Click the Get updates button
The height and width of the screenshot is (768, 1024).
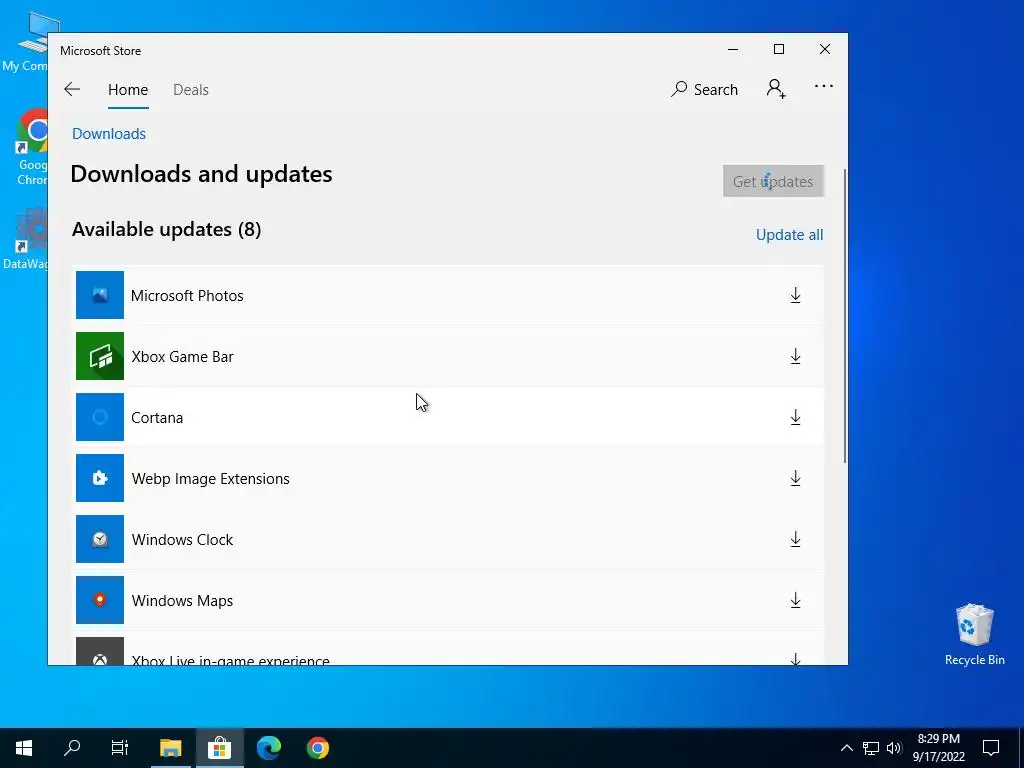[x=773, y=181]
